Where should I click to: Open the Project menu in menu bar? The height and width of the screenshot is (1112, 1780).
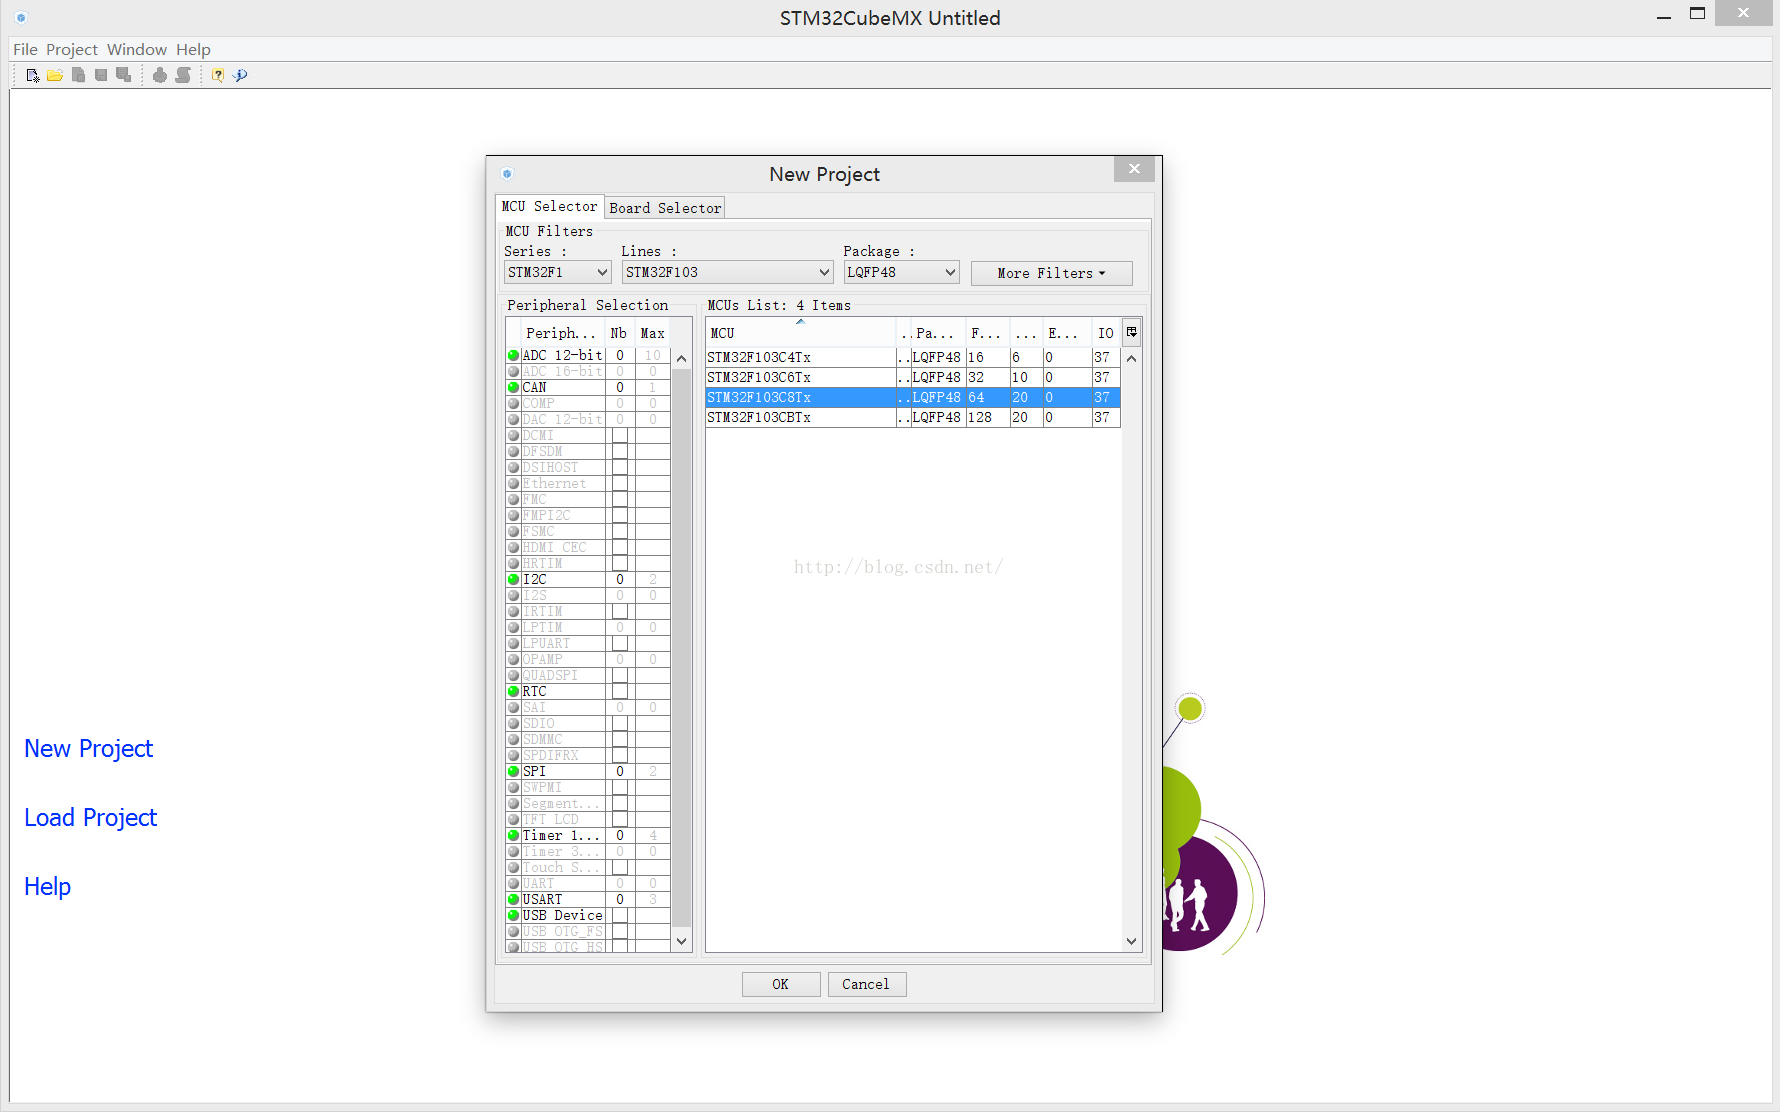pos(71,49)
